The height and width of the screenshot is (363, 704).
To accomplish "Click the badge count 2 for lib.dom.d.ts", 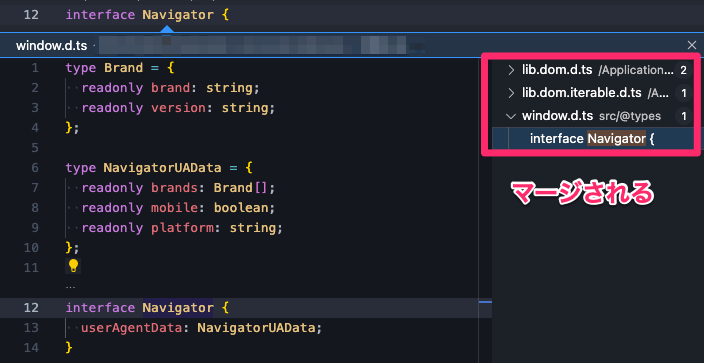I will 683,70.
